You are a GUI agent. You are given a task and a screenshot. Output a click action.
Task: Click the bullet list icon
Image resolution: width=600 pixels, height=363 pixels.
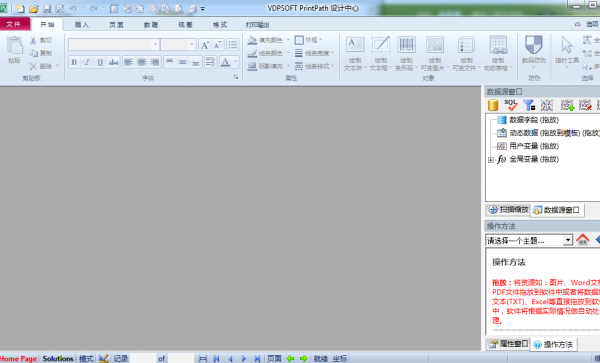[233, 45]
